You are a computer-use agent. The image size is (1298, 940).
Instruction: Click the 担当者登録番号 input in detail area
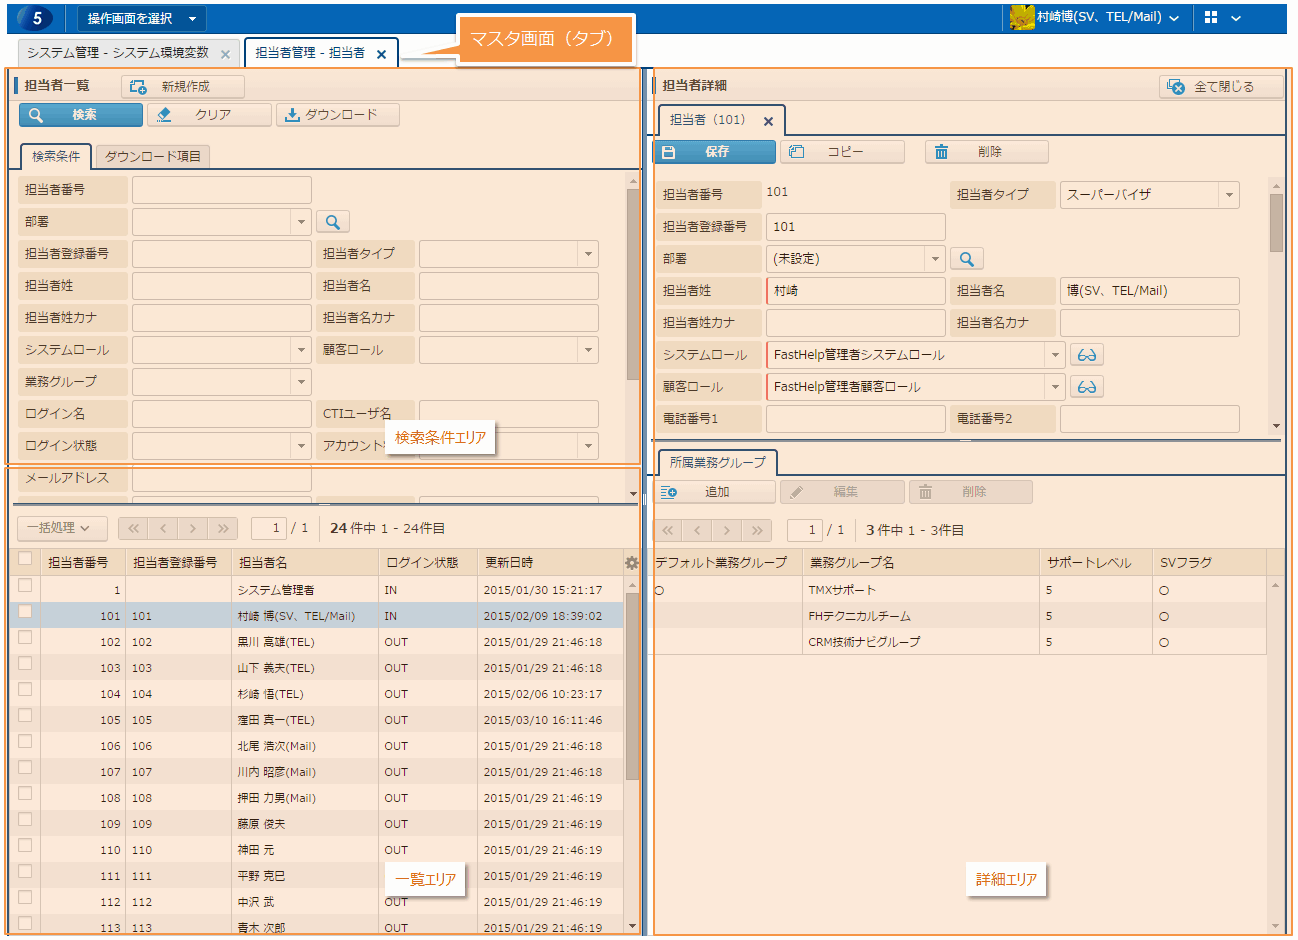click(x=855, y=227)
